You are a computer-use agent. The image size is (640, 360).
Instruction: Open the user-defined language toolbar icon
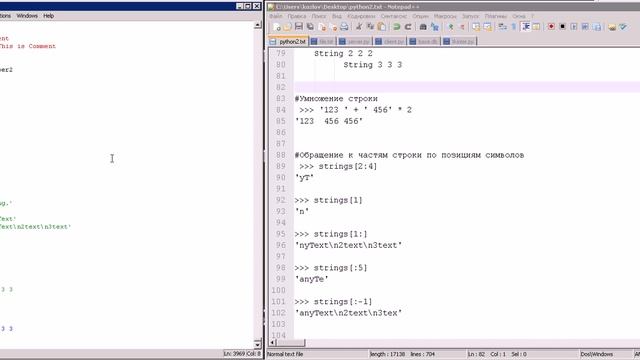point(536,27)
